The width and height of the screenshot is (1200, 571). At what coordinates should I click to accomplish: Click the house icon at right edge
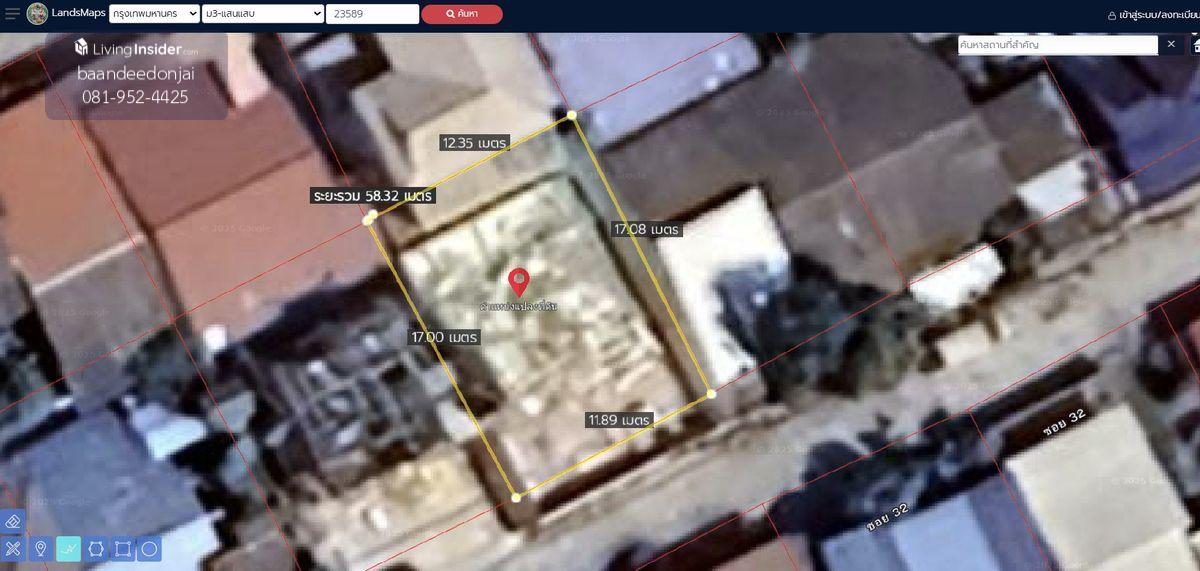pyautogui.click(x=1196, y=45)
